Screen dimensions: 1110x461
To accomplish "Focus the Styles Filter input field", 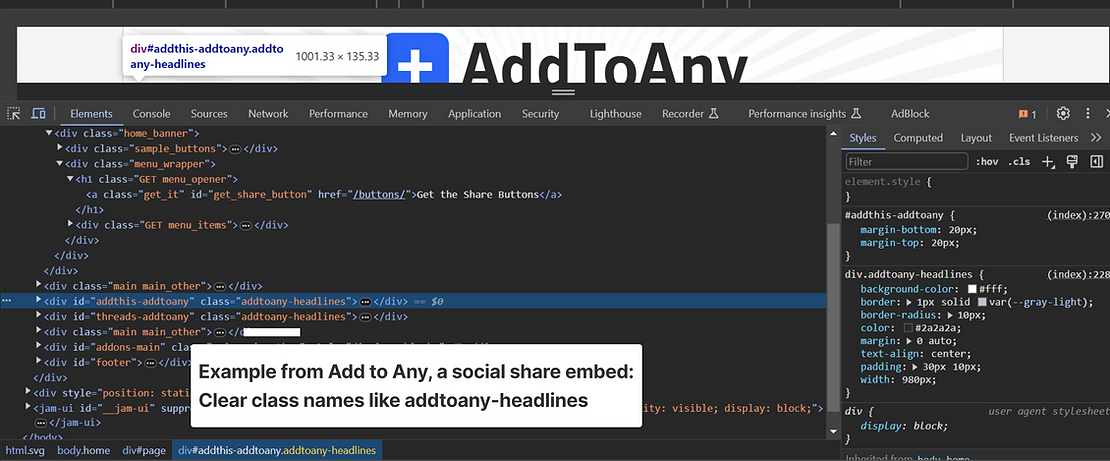I will point(907,161).
